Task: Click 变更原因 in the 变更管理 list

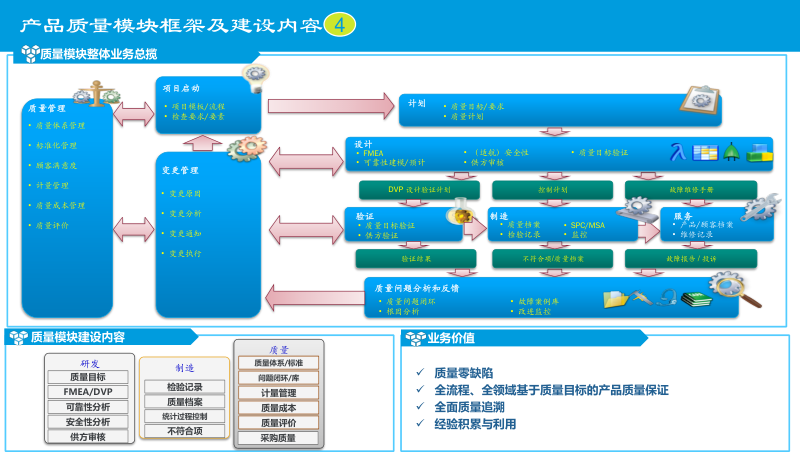Action: pos(185,194)
